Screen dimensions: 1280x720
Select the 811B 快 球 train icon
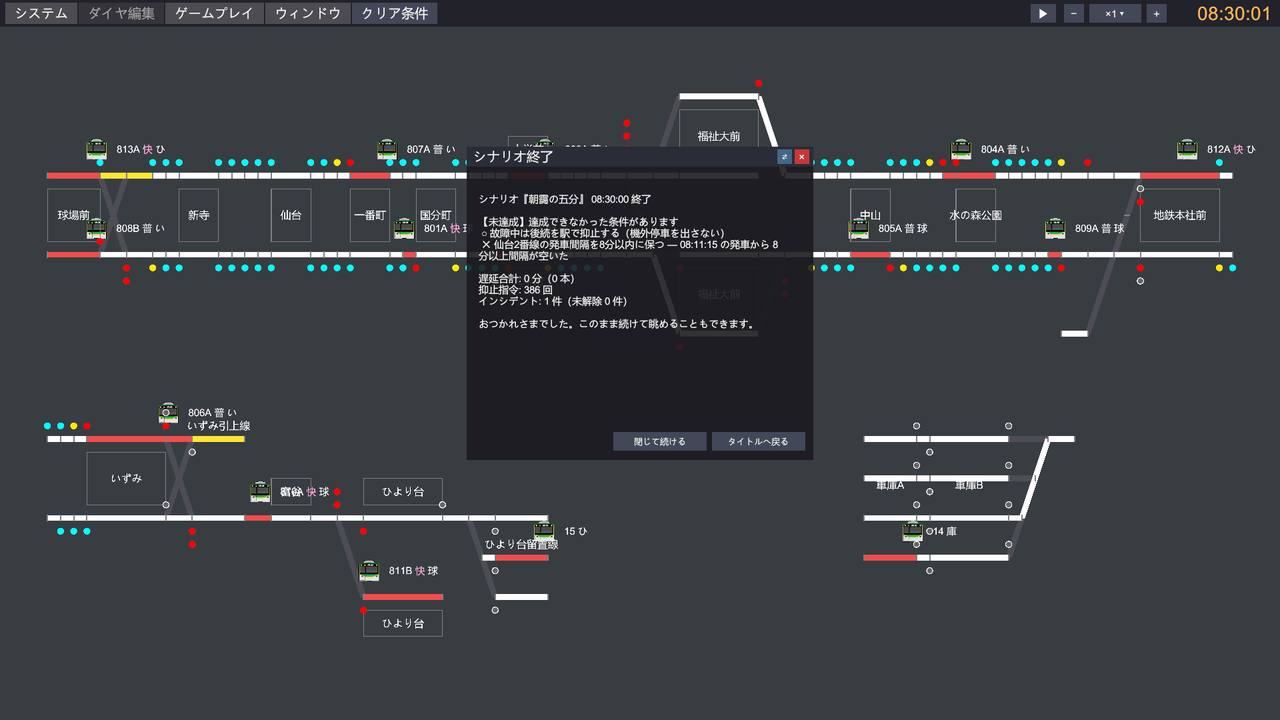click(x=369, y=571)
